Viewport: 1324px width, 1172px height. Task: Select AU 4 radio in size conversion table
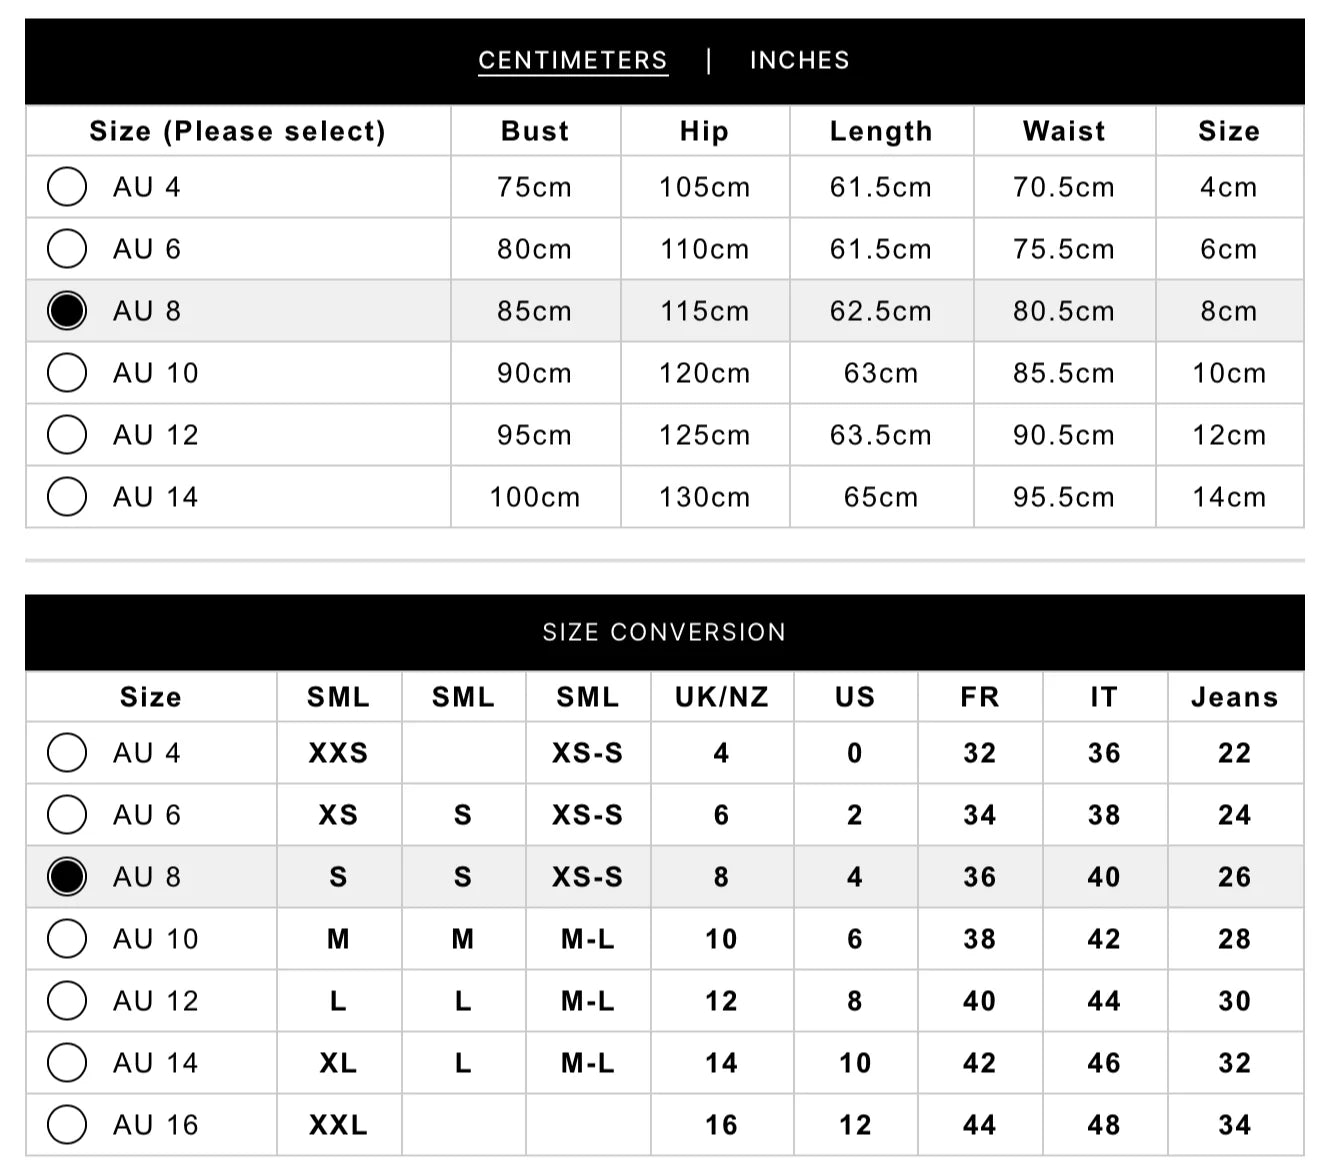click(x=67, y=753)
